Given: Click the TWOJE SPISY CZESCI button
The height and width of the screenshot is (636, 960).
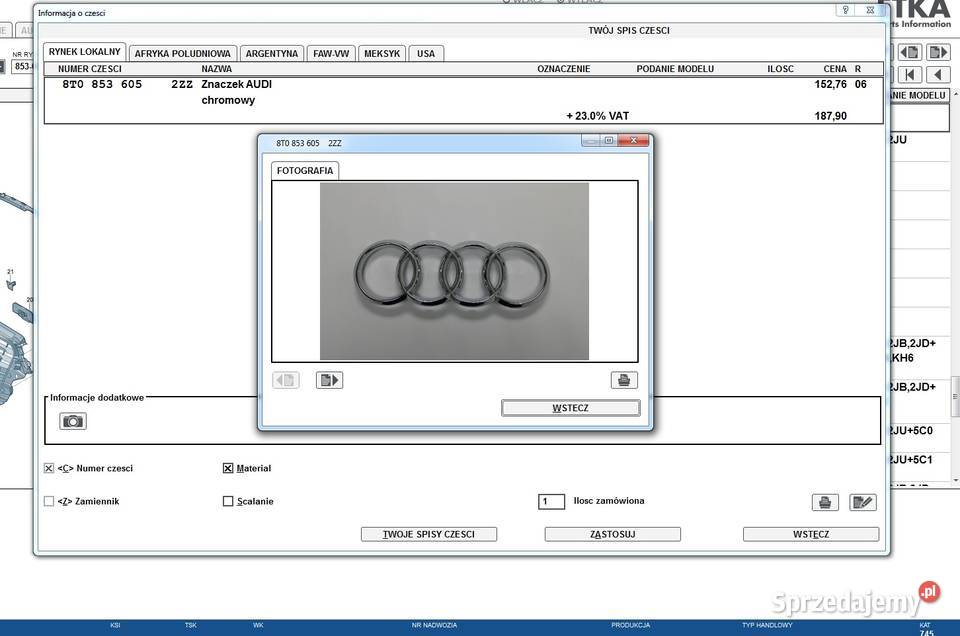Looking at the screenshot, I should (x=429, y=534).
